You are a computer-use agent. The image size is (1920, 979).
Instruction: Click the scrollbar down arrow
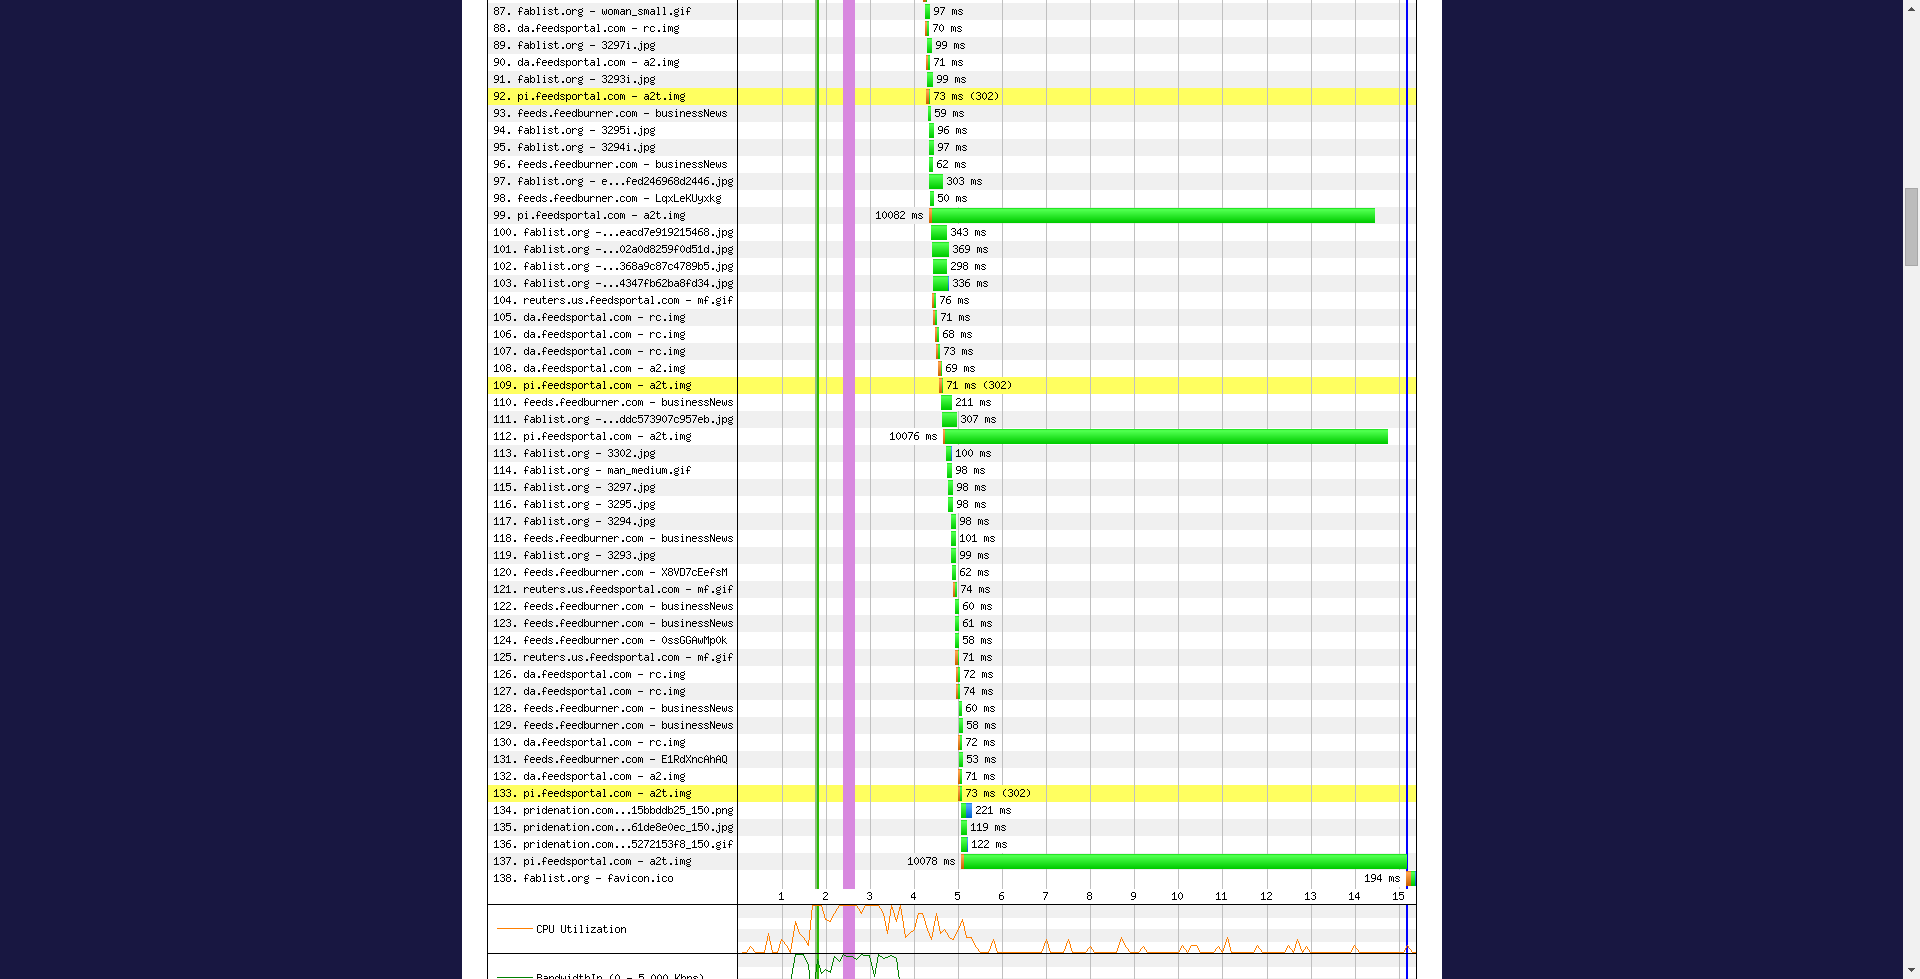(1911, 970)
